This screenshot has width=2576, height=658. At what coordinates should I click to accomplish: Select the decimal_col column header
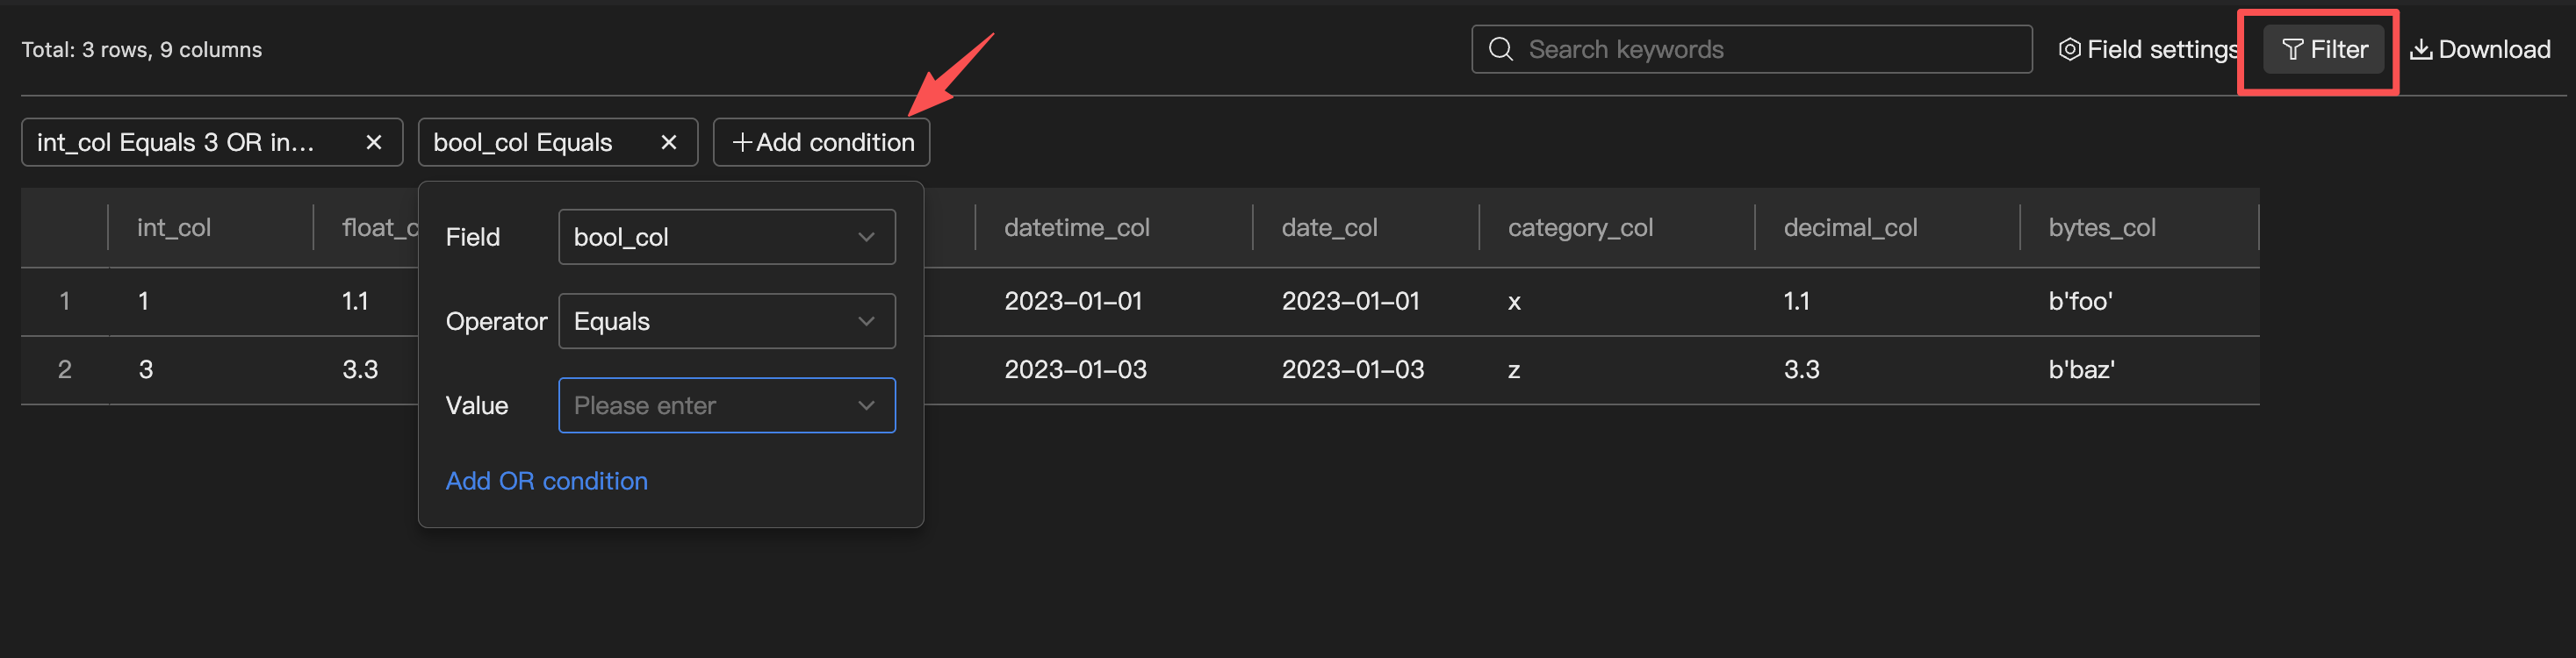[x=1850, y=228]
